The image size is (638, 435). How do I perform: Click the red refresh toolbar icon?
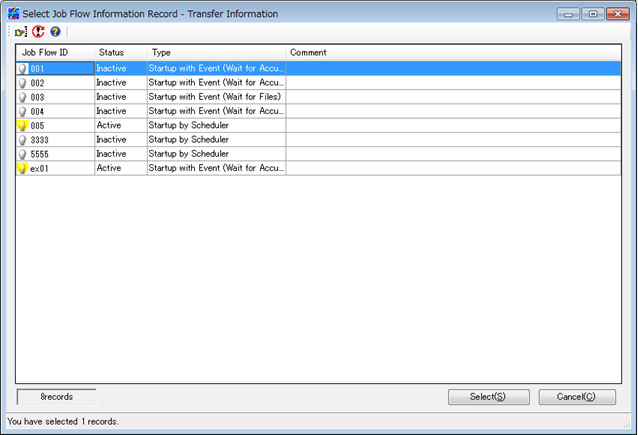coord(39,32)
